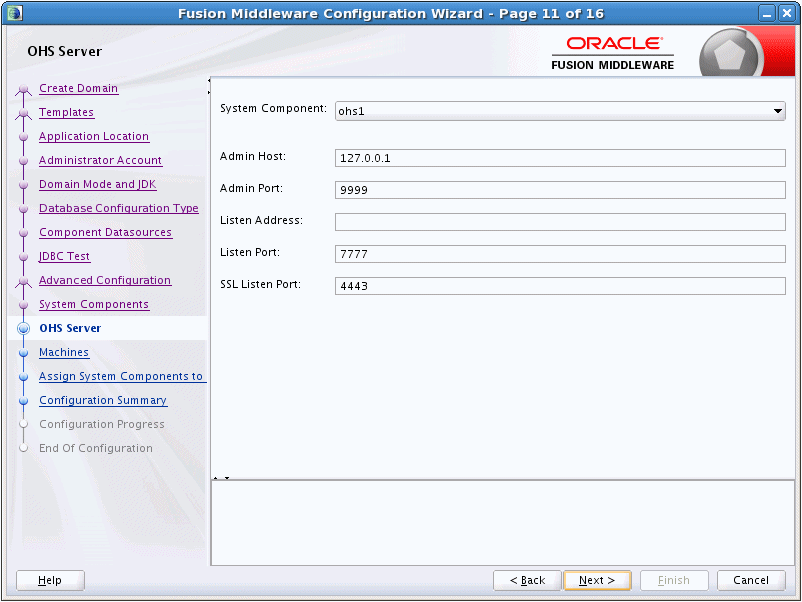Click the Advanced Configuration step node icon
This screenshot has height=602, width=802.
coord(24,282)
